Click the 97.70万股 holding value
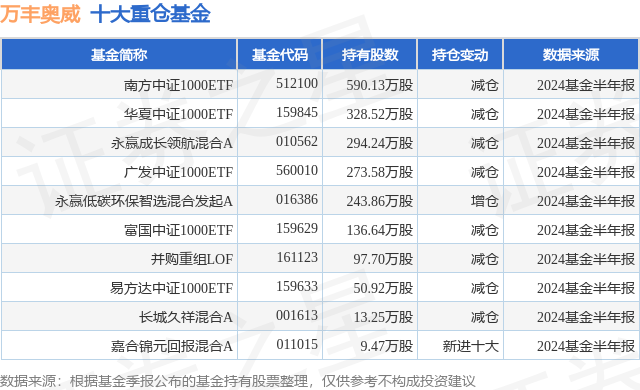640x390 pixels. click(383, 259)
